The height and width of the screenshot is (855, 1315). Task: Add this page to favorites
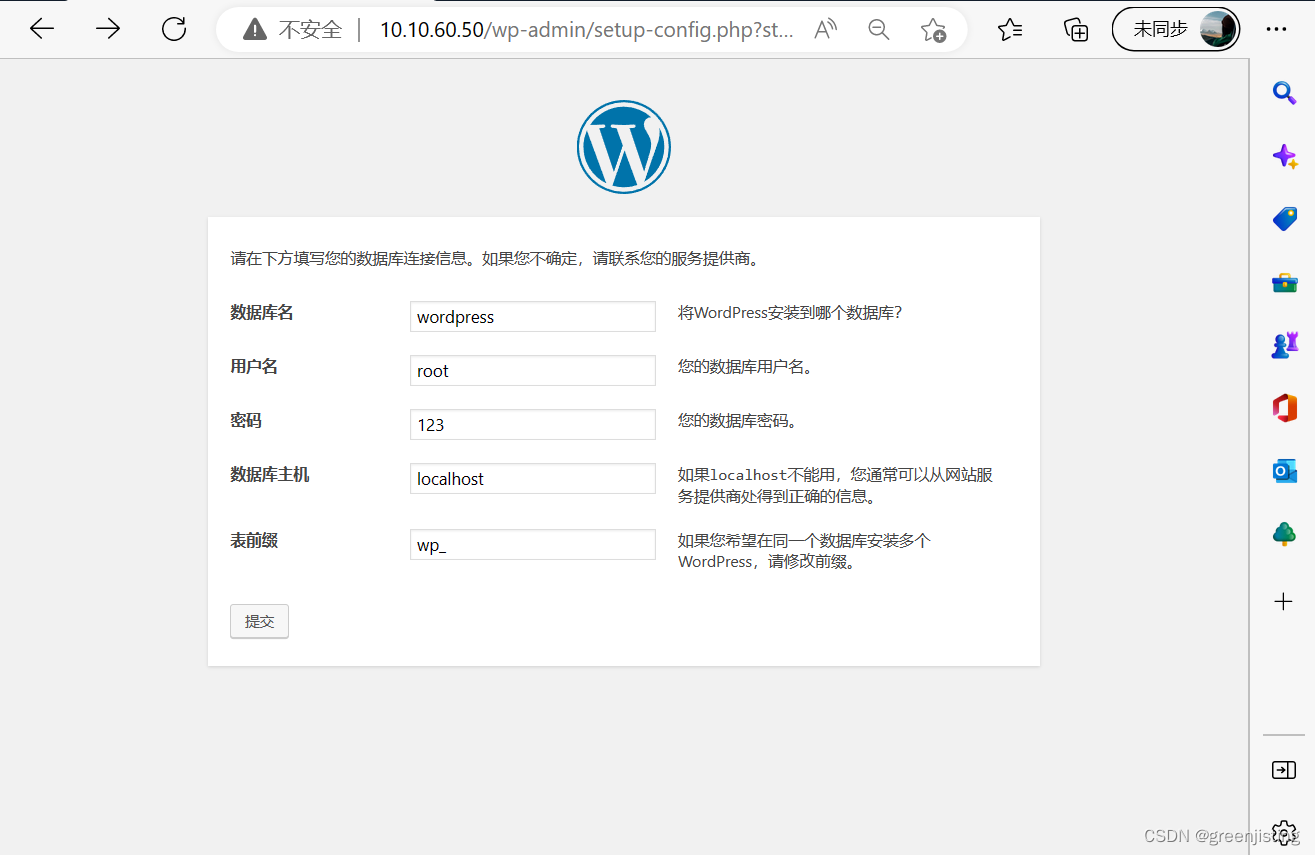[933, 30]
